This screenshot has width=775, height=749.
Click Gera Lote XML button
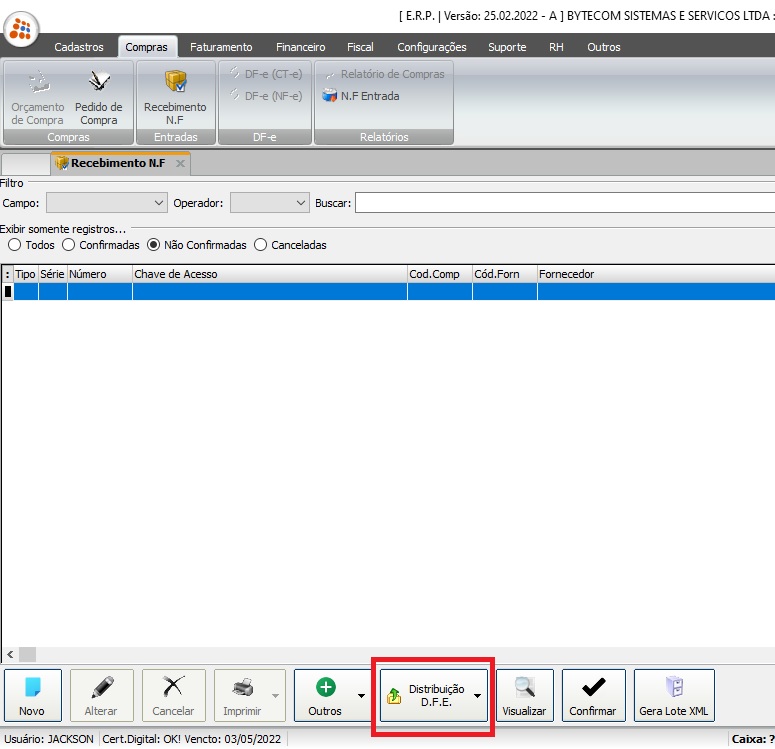pos(674,695)
